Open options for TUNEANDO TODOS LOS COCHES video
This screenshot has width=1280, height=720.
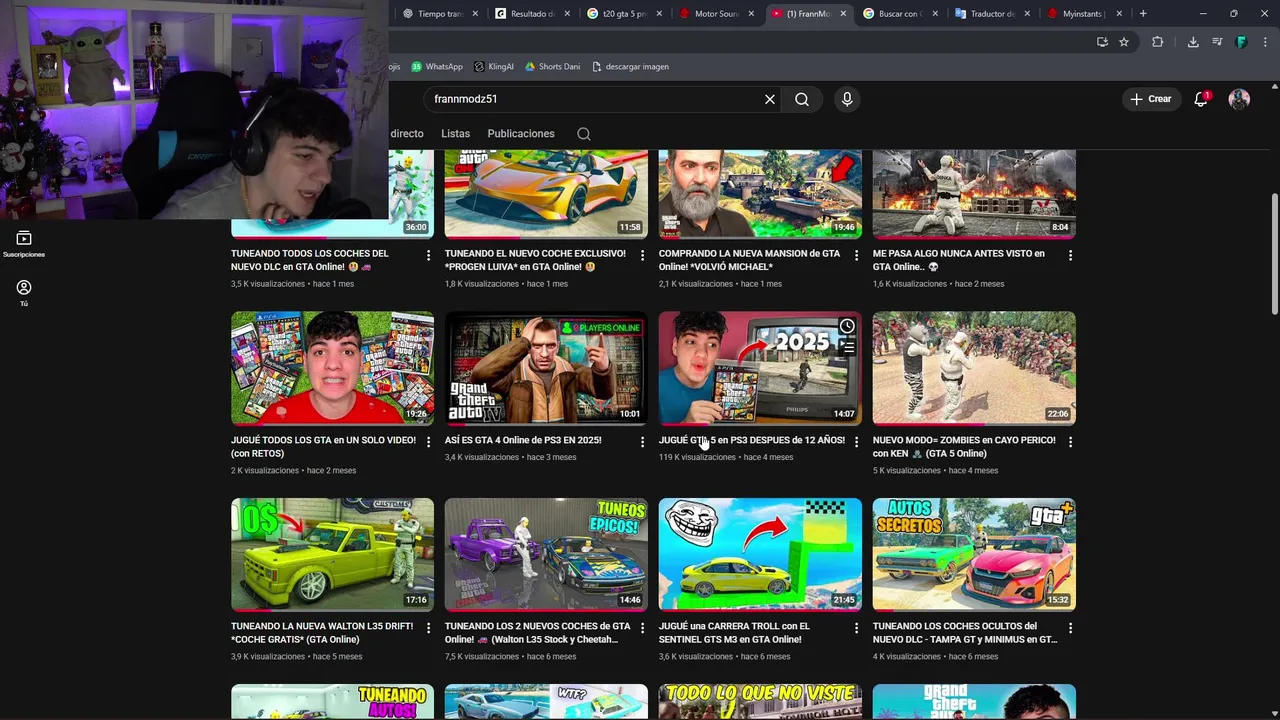click(428, 256)
